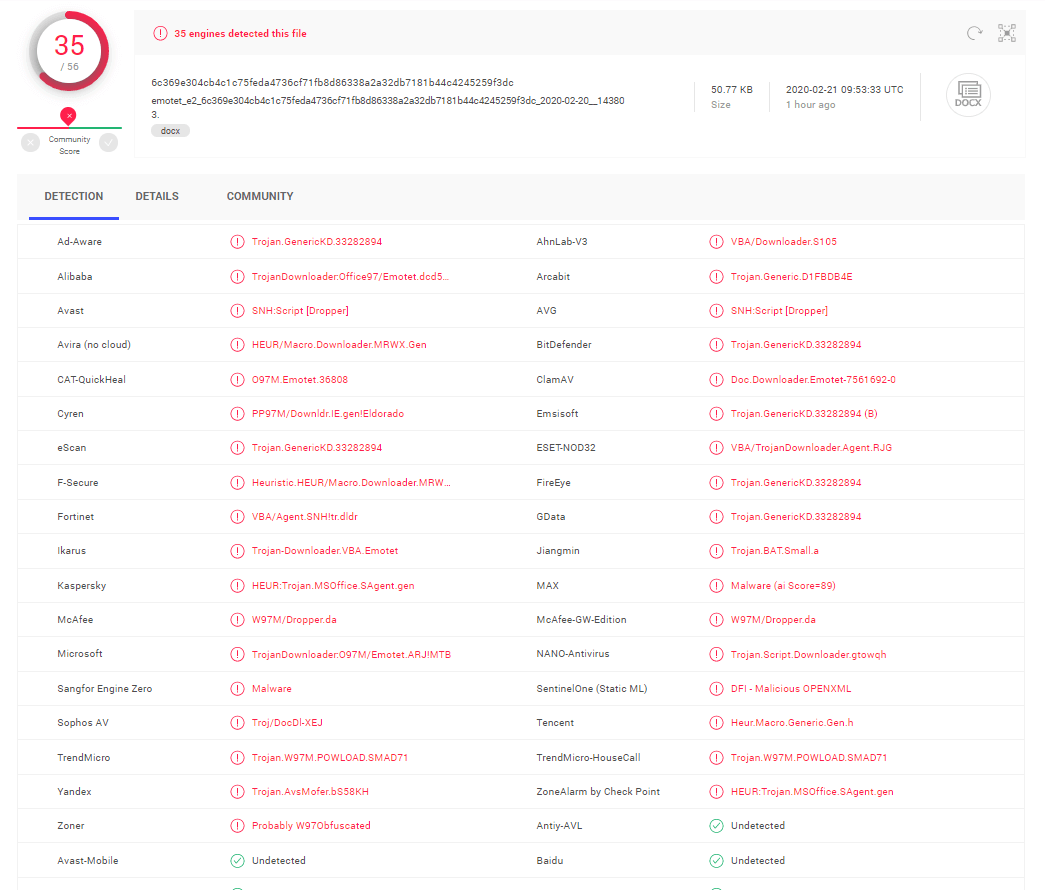Click the alert icon in Ad-Aware row
The width and height of the screenshot is (1045, 890).
click(x=237, y=242)
